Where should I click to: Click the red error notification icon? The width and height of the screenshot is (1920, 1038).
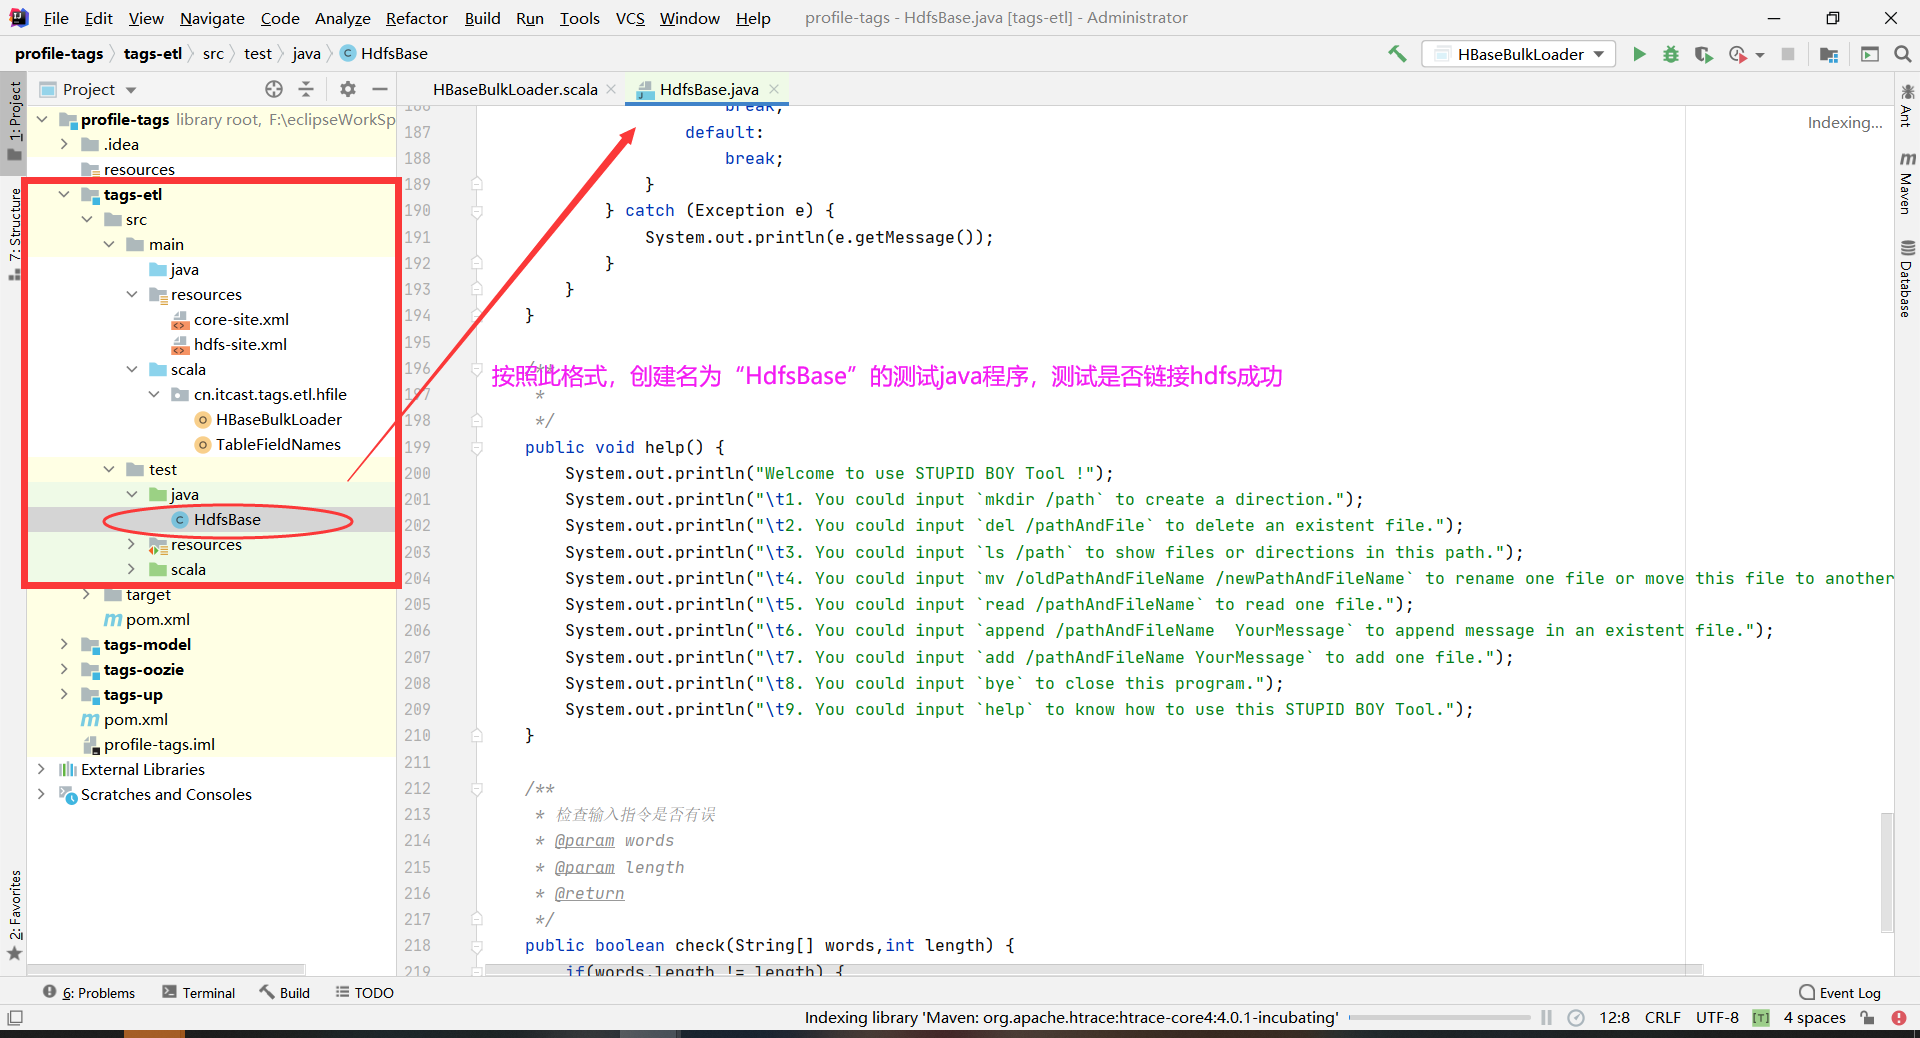[1899, 1017]
